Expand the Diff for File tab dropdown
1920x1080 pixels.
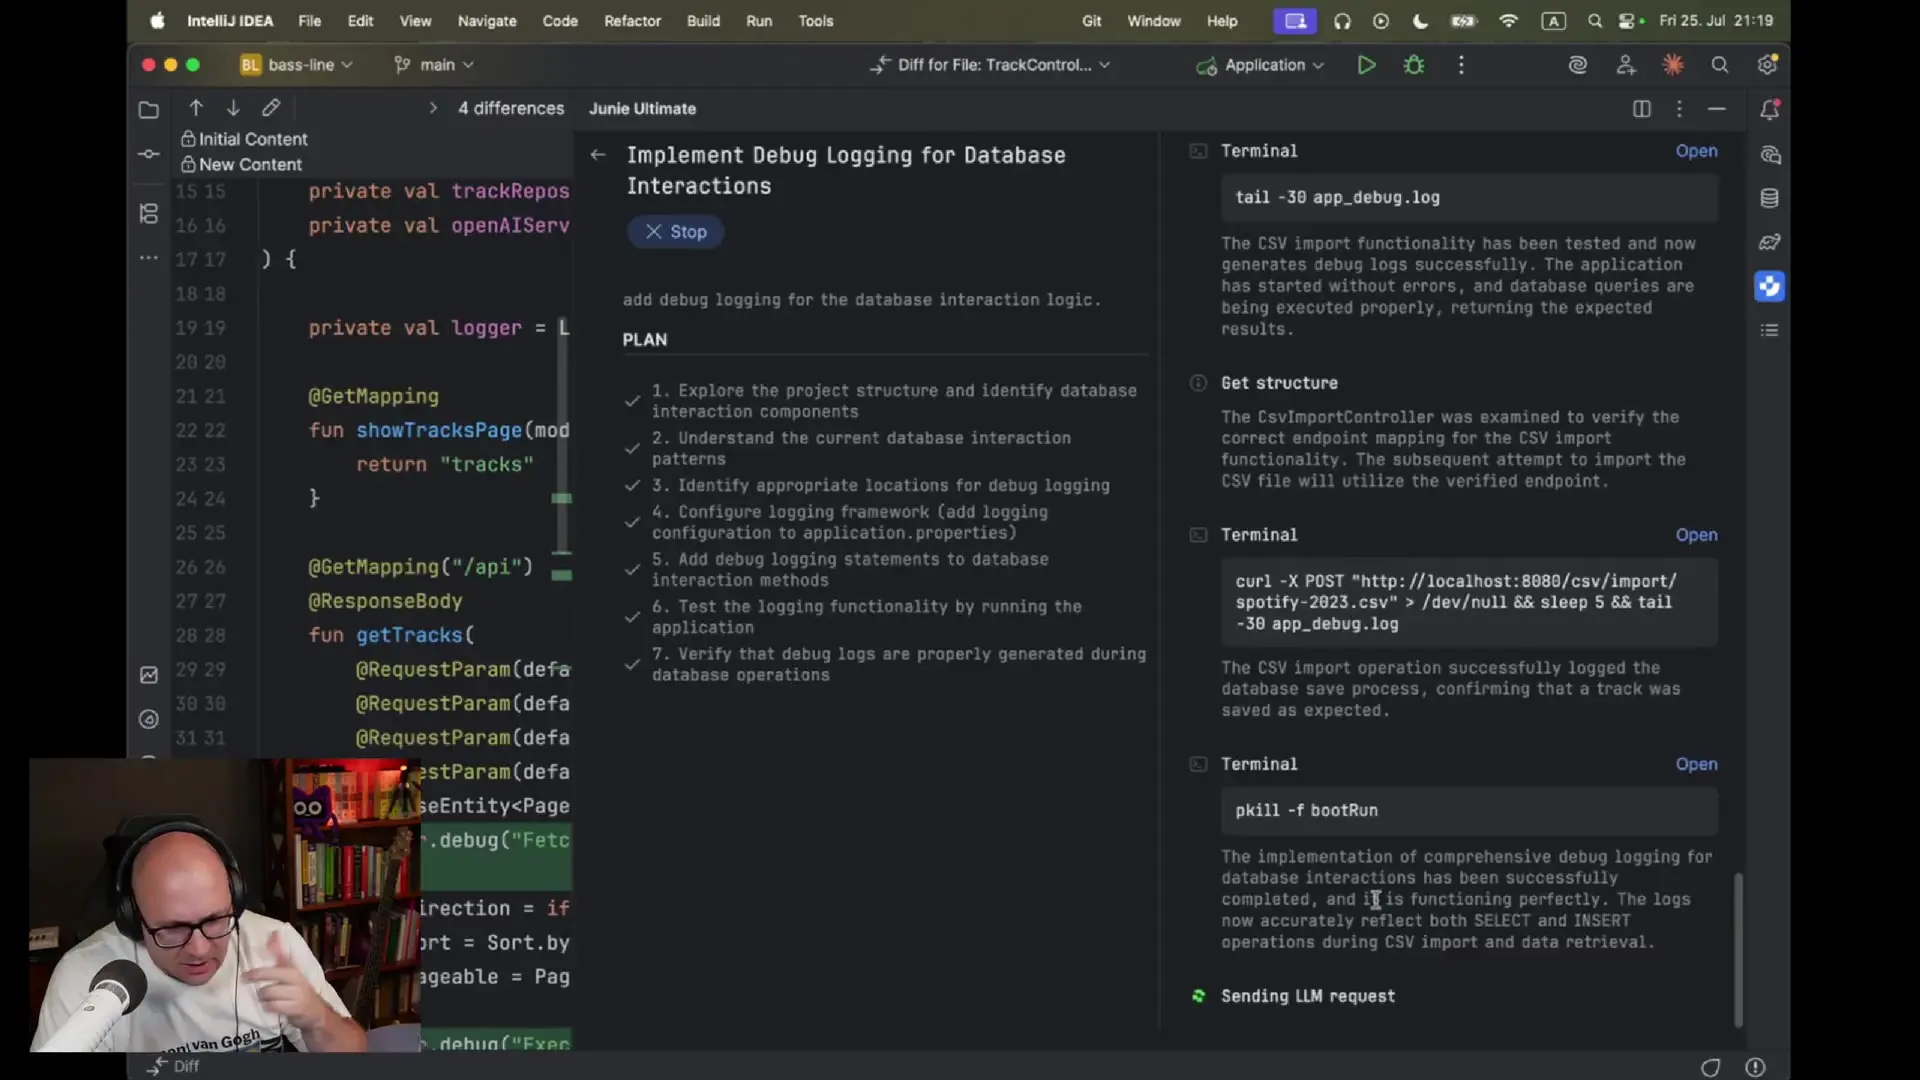[x=1104, y=65]
